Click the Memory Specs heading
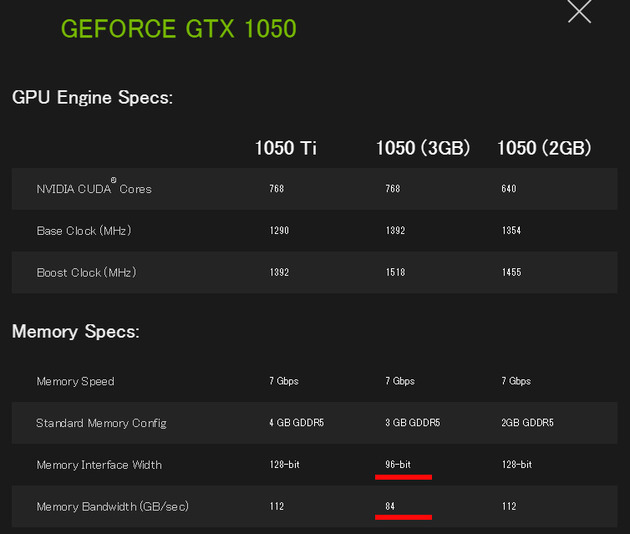The width and height of the screenshot is (630, 534). coord(76,331)
